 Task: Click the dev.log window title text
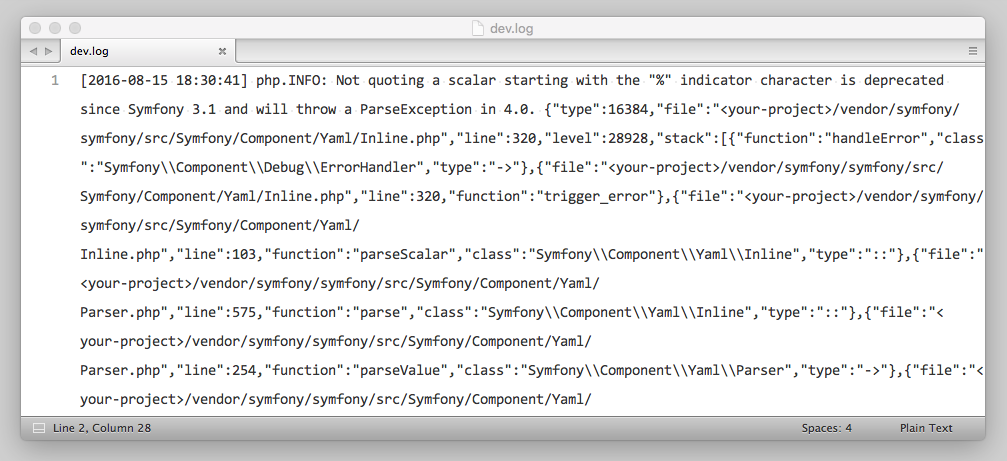(x=511, y=29)
